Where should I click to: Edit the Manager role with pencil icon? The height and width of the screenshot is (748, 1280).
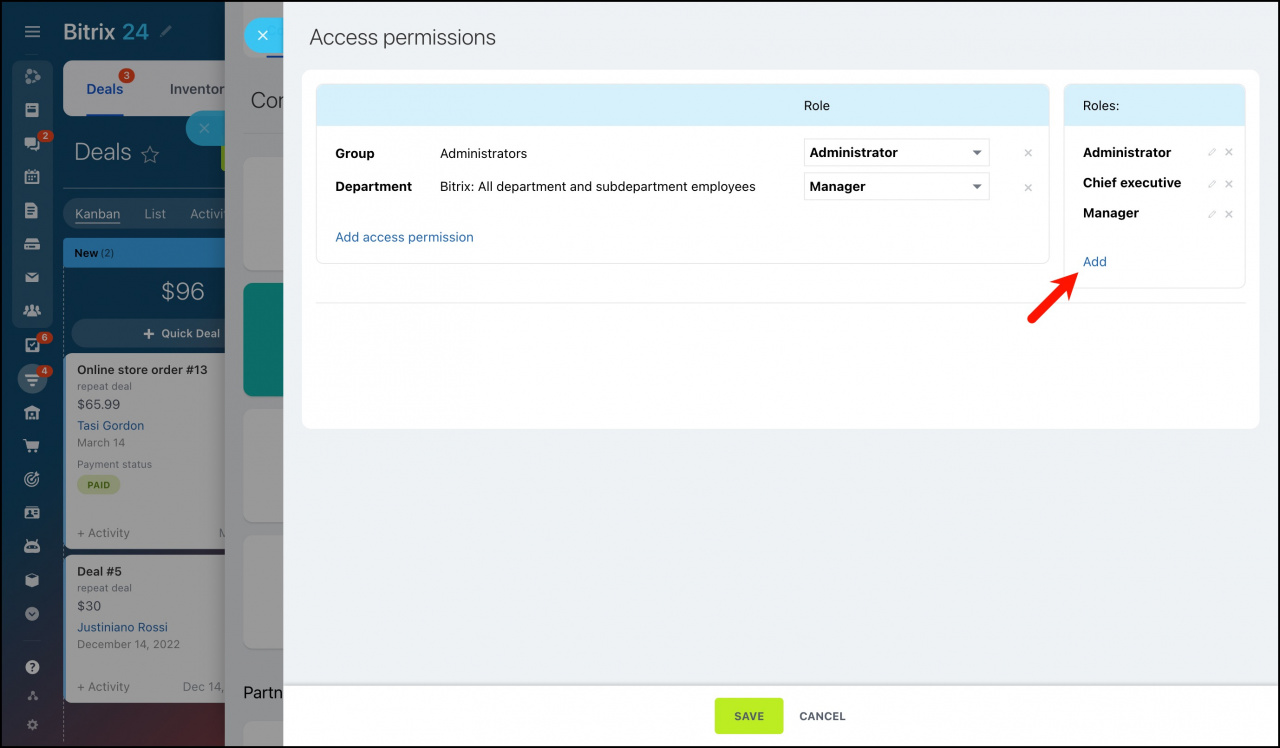tap(1212, 214)
